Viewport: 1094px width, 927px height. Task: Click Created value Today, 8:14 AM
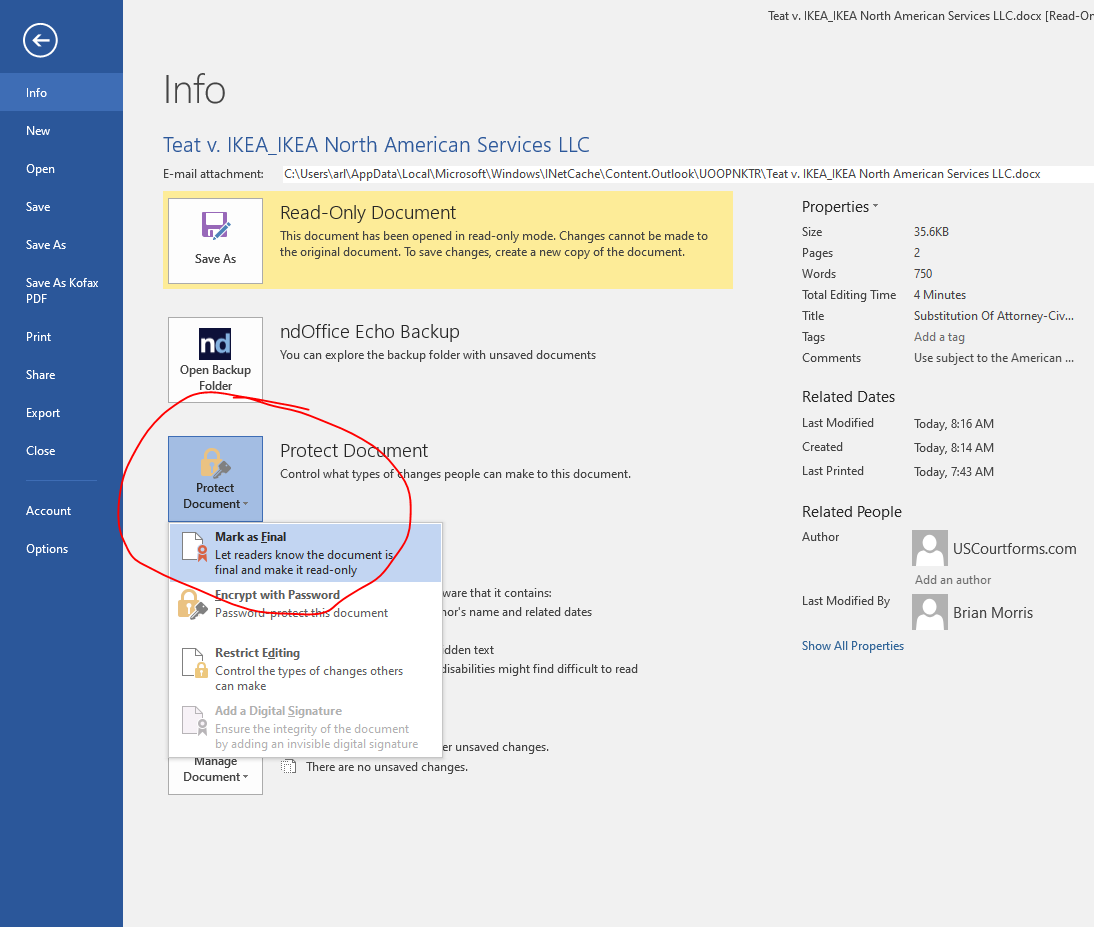coord(954,448)
